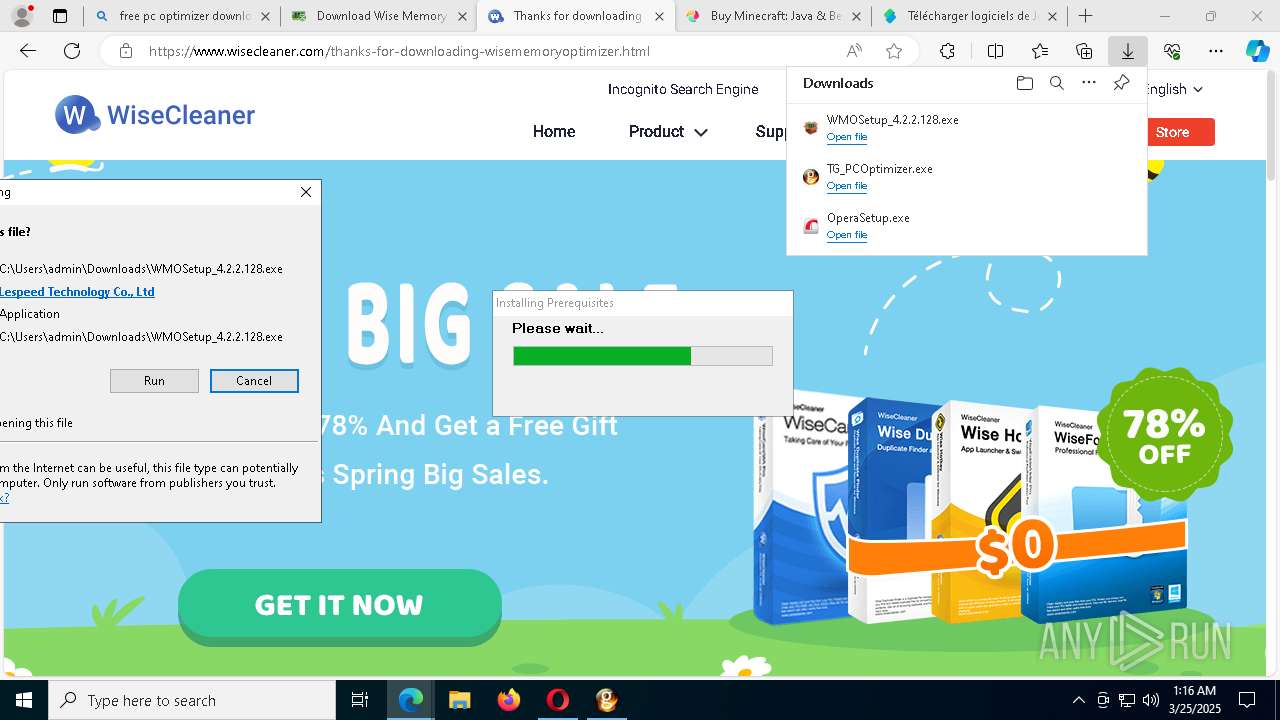This screenshot has width=1280, height=720.
Task: Launch Firefox from taskbar
Action: [x=508, y=700]
